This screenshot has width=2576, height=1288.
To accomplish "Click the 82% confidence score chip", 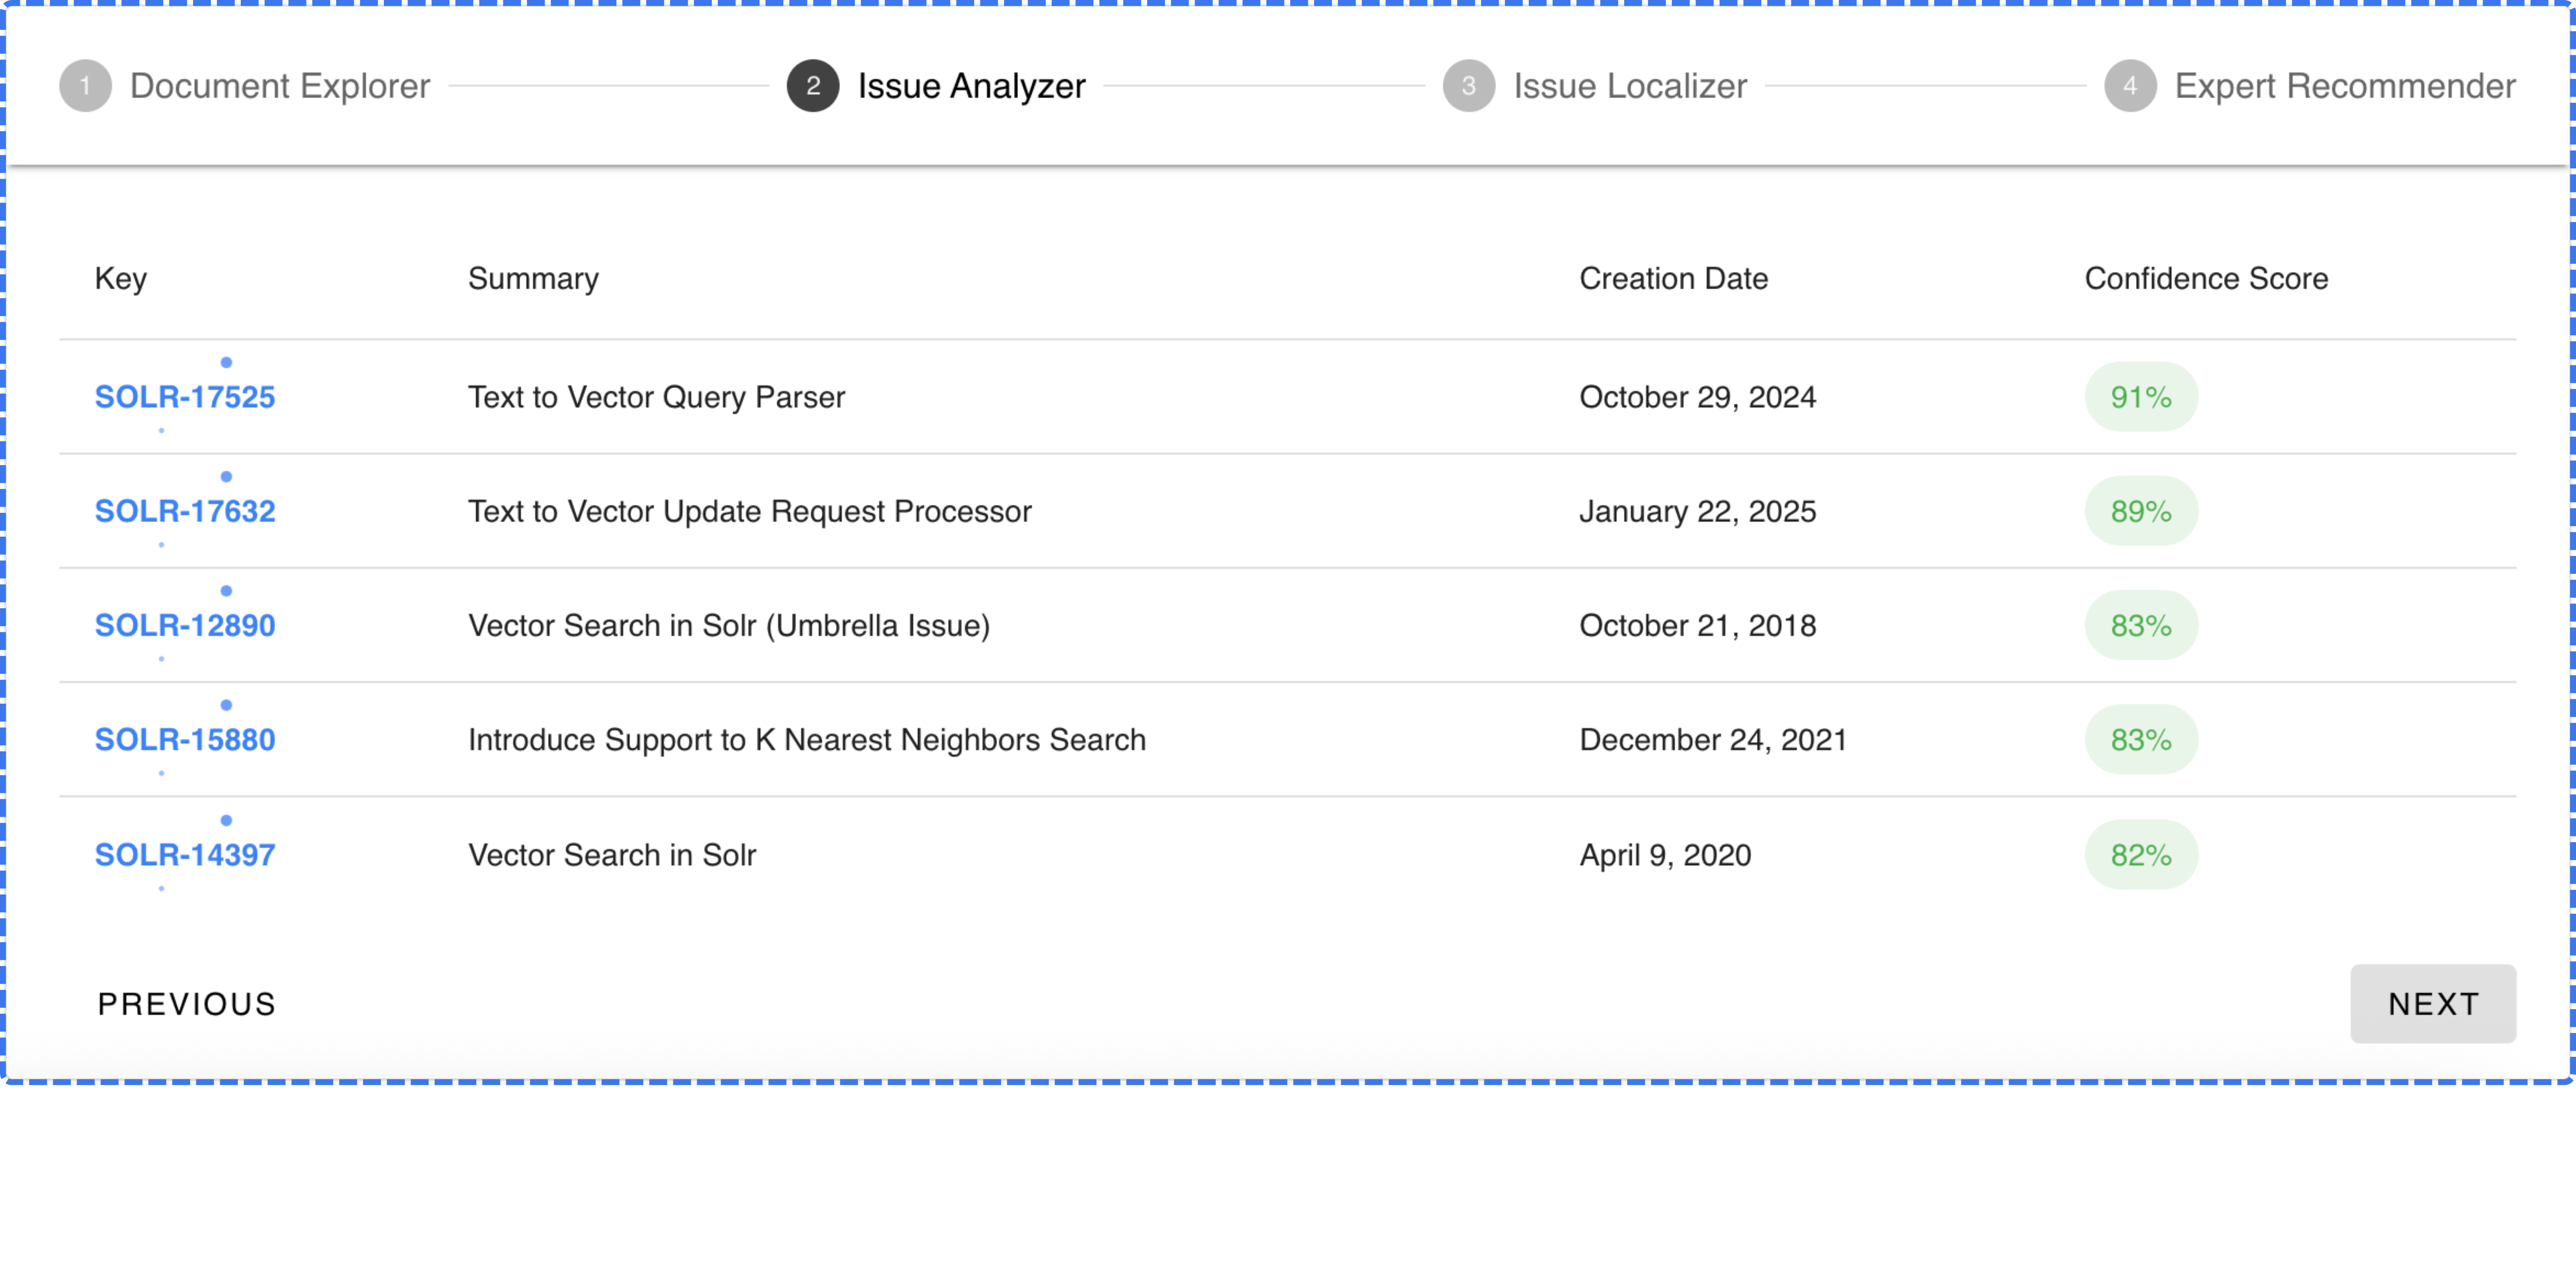I will click(2140, 855).
